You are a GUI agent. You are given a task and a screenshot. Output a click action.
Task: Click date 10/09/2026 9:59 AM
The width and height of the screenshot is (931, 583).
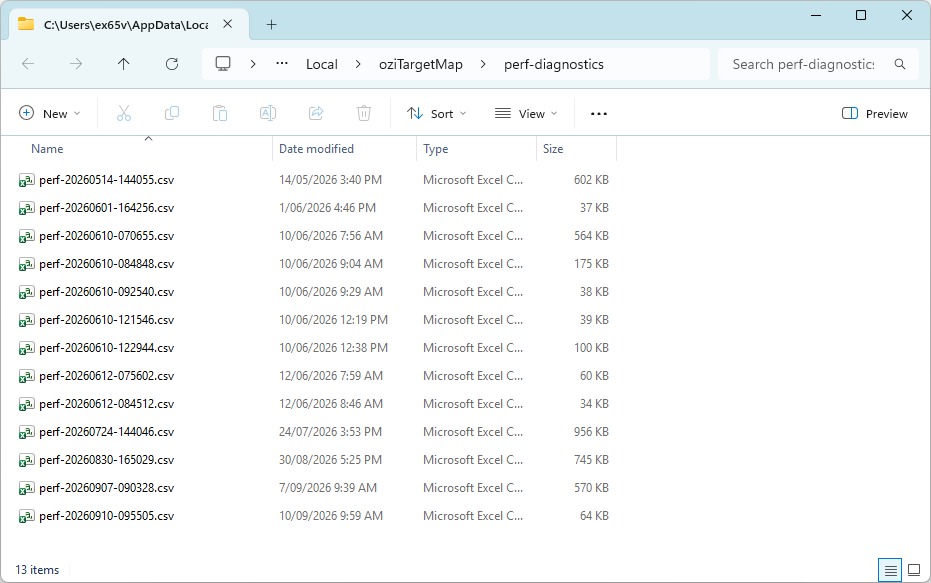[331, 516]
